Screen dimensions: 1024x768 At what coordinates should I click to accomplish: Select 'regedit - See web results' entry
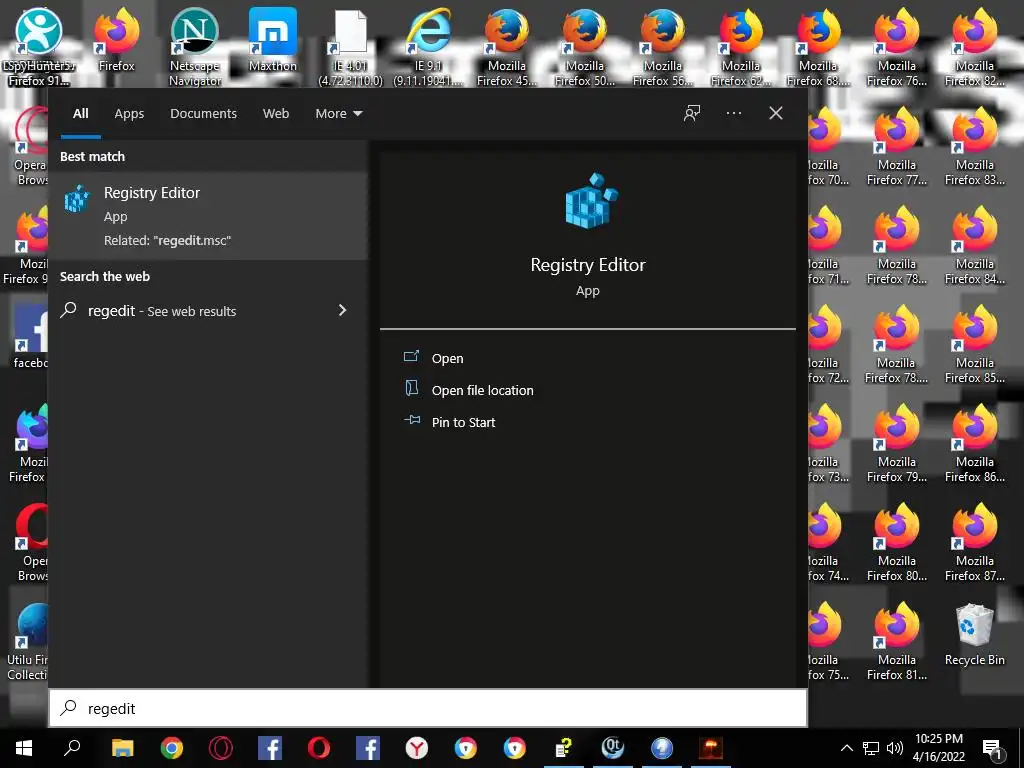pos(208,311)
